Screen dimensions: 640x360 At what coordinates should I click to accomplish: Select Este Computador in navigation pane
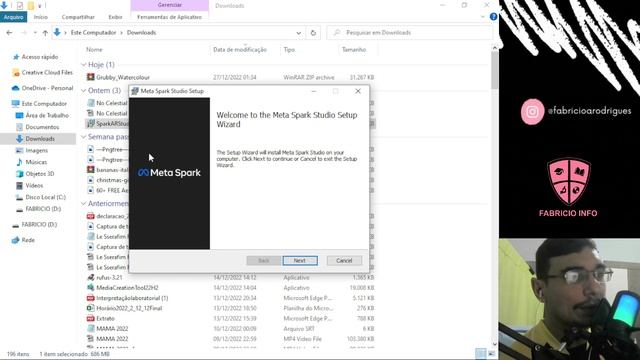pyautogui.click(x=44, y=104)
